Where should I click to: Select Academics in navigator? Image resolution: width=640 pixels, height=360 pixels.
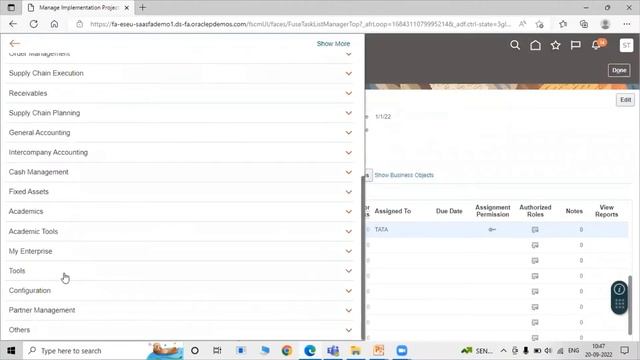26,211
